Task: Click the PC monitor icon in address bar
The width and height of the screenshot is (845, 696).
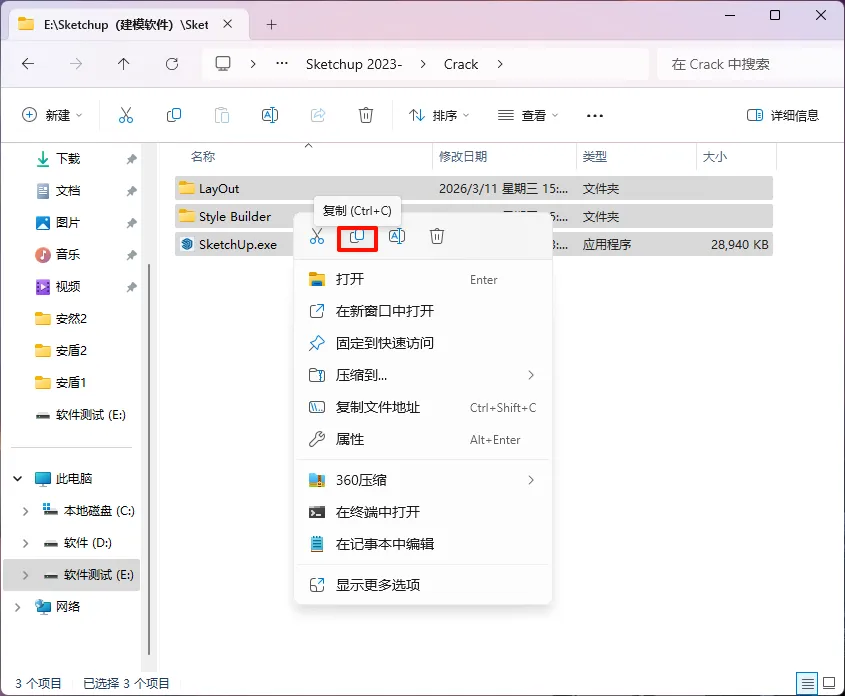Action: (x=223, y=64)
